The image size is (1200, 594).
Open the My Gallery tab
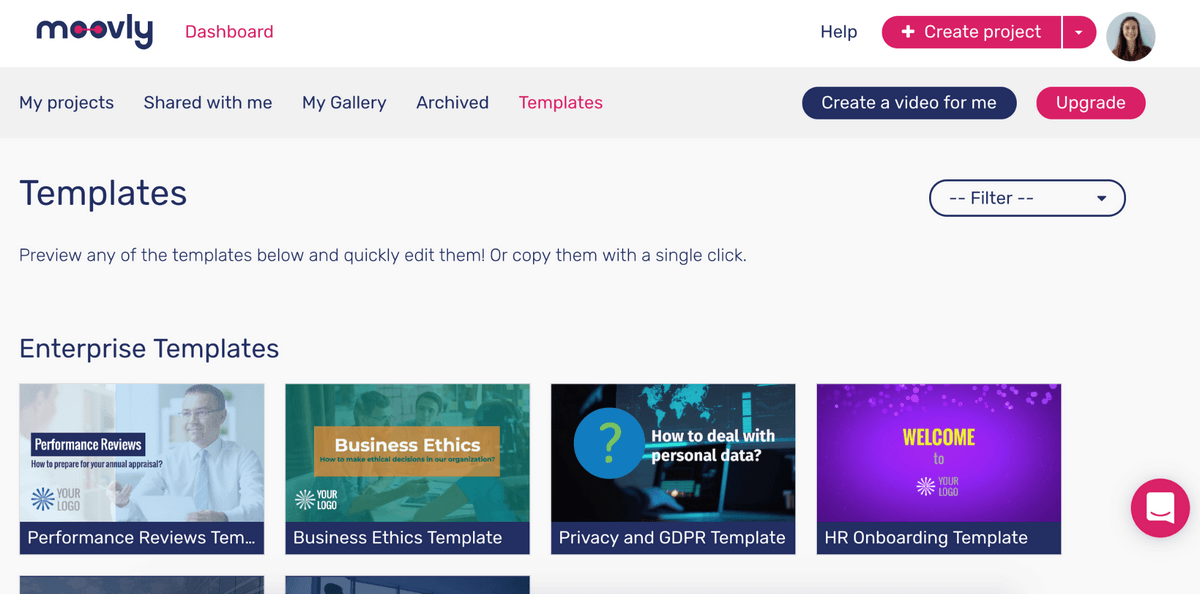pos(344,103)
